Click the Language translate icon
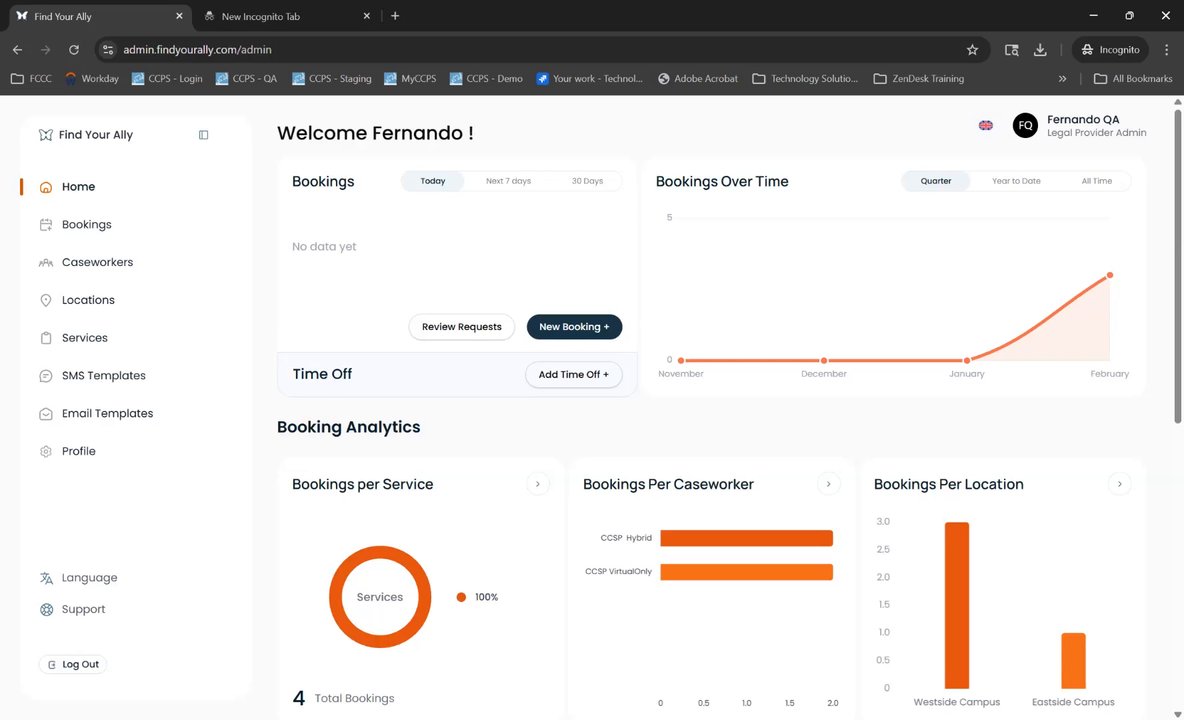The width and height of the screenshot is (1184, 720). pos(46,577)
